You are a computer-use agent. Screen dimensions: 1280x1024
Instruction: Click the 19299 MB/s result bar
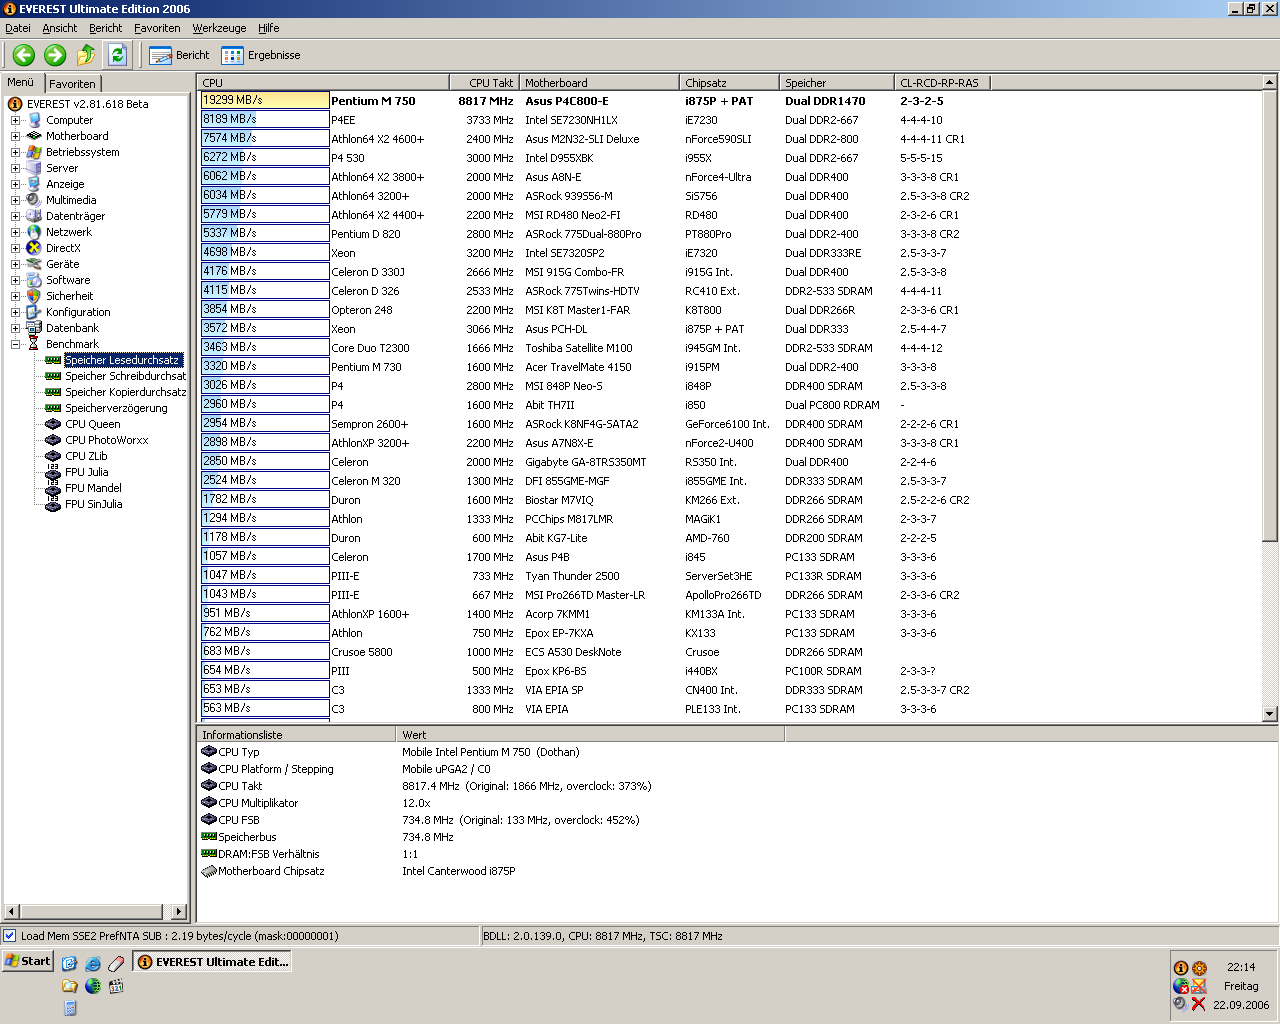tap(265, 100)
